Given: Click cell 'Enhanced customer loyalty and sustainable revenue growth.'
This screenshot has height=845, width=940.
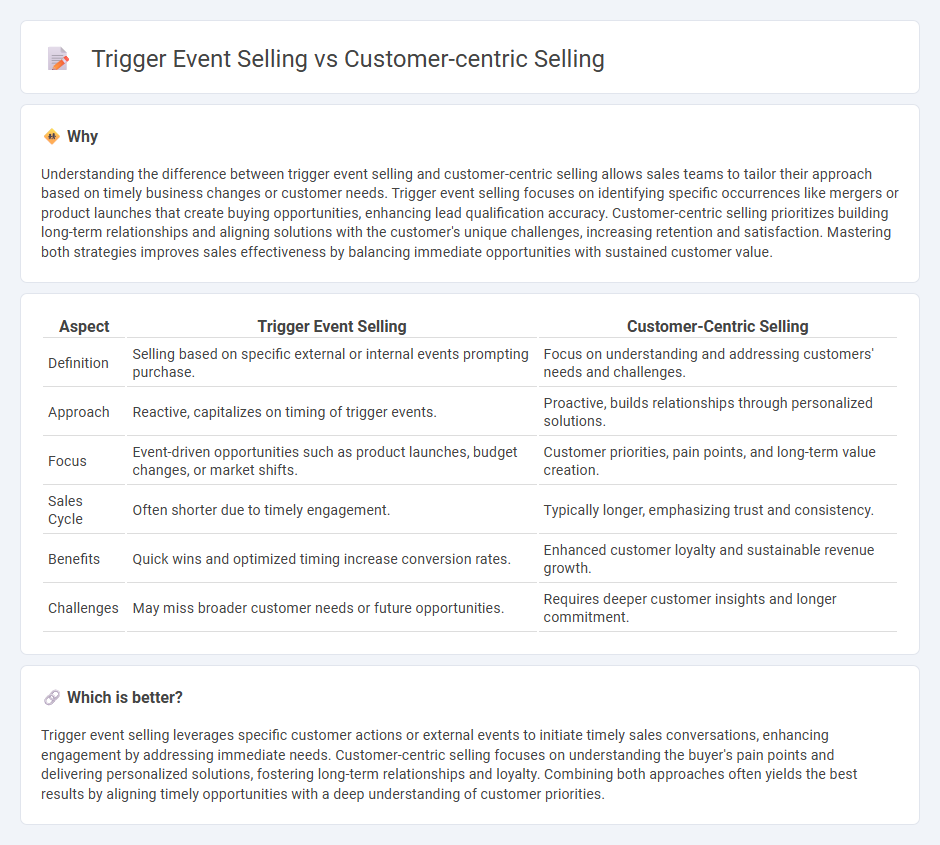Looking at the screenshot, I should (718, 559).
